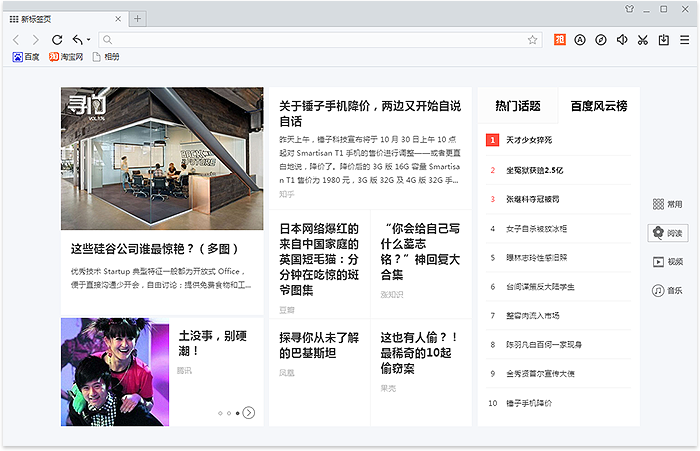Switch to the 热门话题 tab
The image size is (700, 451).
(x=518, y=106)
